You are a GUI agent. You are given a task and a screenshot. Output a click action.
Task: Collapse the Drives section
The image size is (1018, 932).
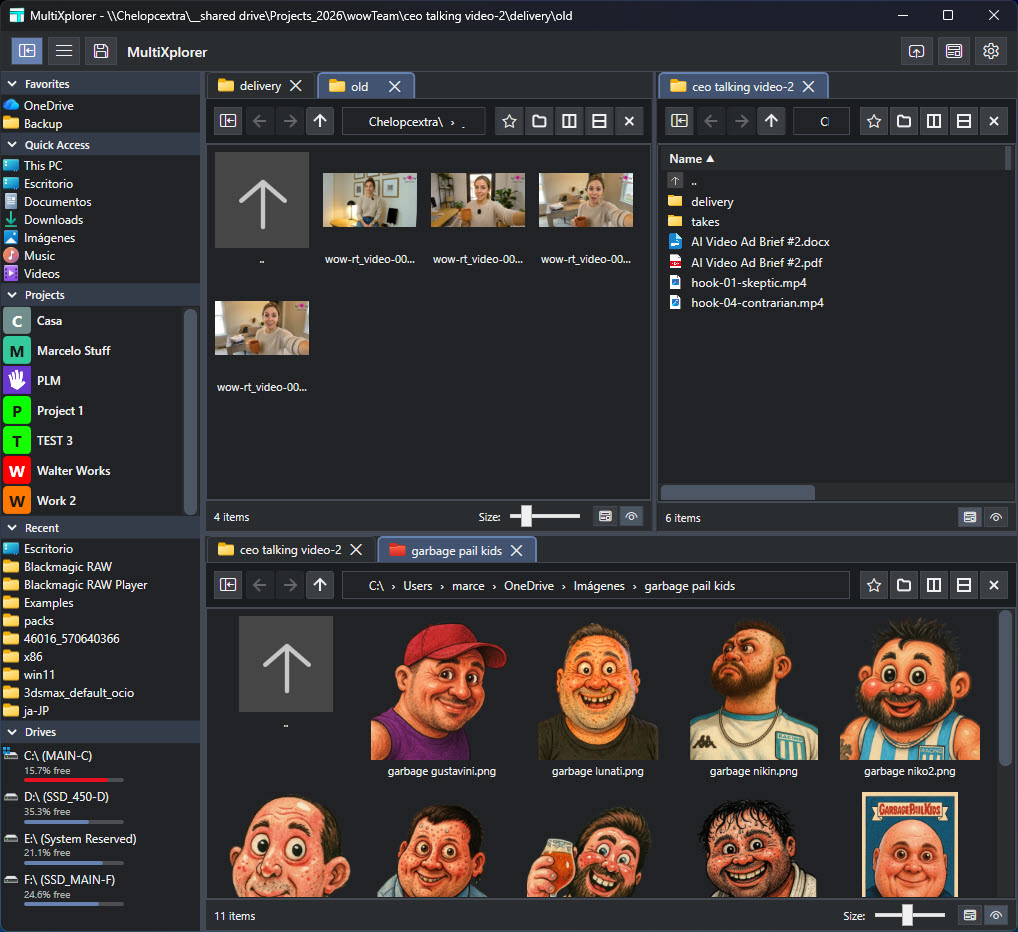click(12, 731)
